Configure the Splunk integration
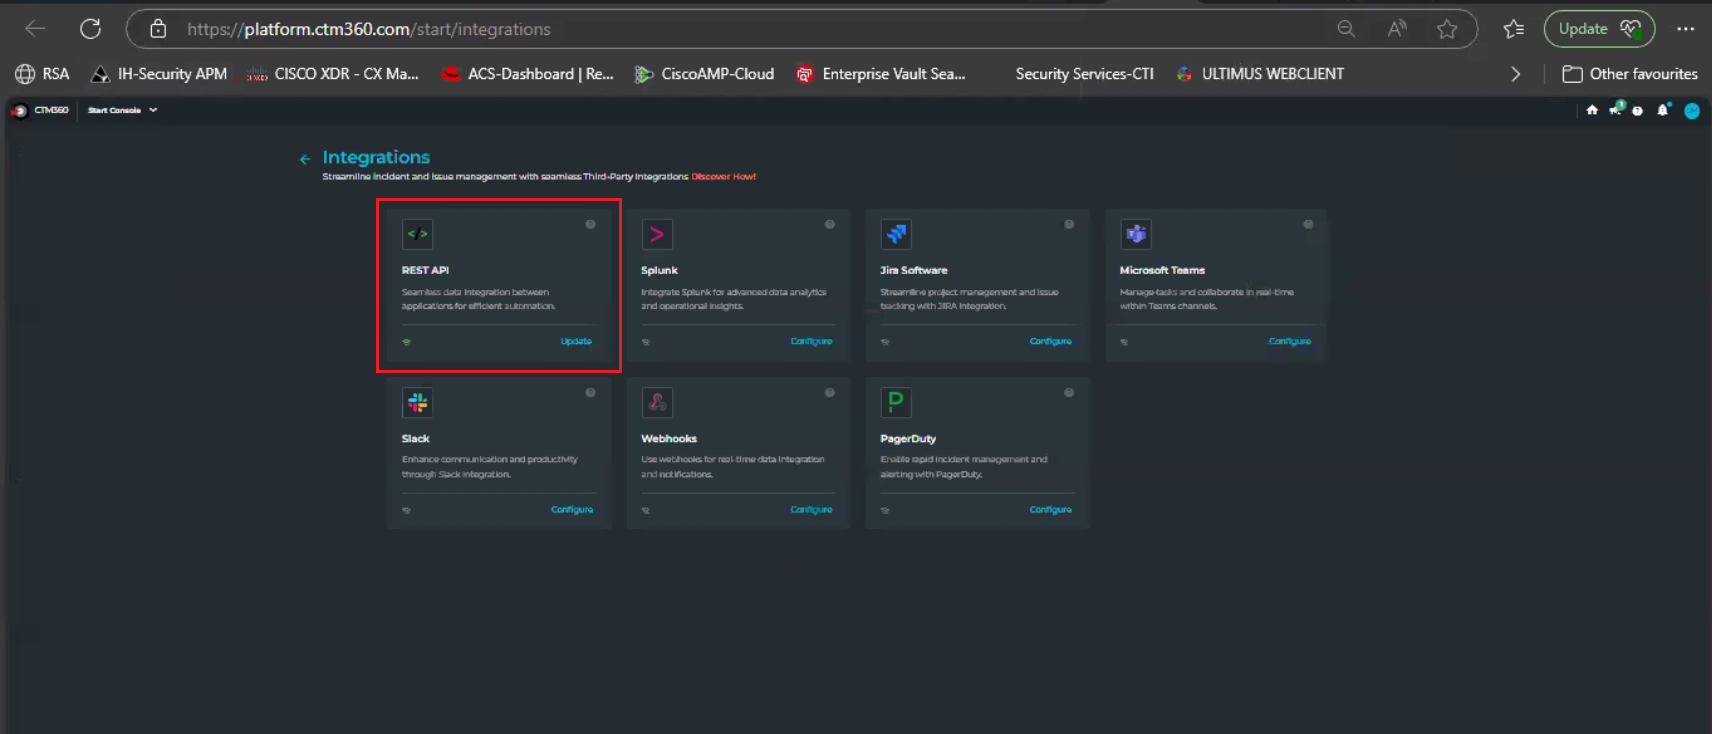This screenshot has width=1712, height=734. [811, 341]
